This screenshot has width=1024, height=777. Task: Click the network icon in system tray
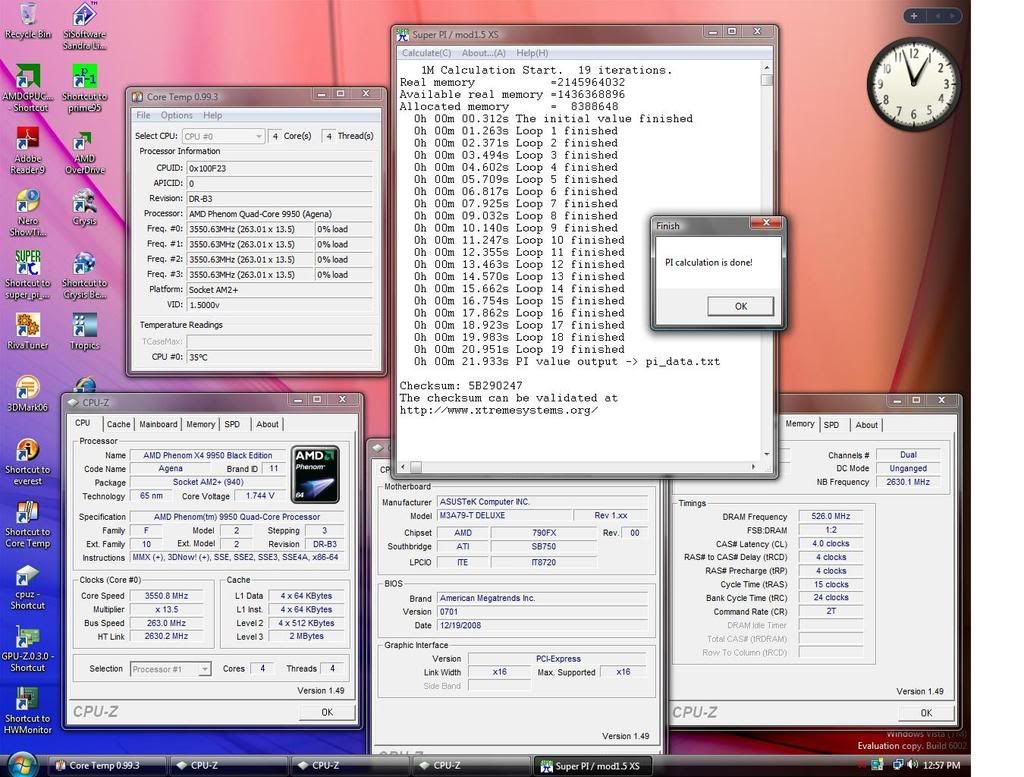click(x=898, y=765)
